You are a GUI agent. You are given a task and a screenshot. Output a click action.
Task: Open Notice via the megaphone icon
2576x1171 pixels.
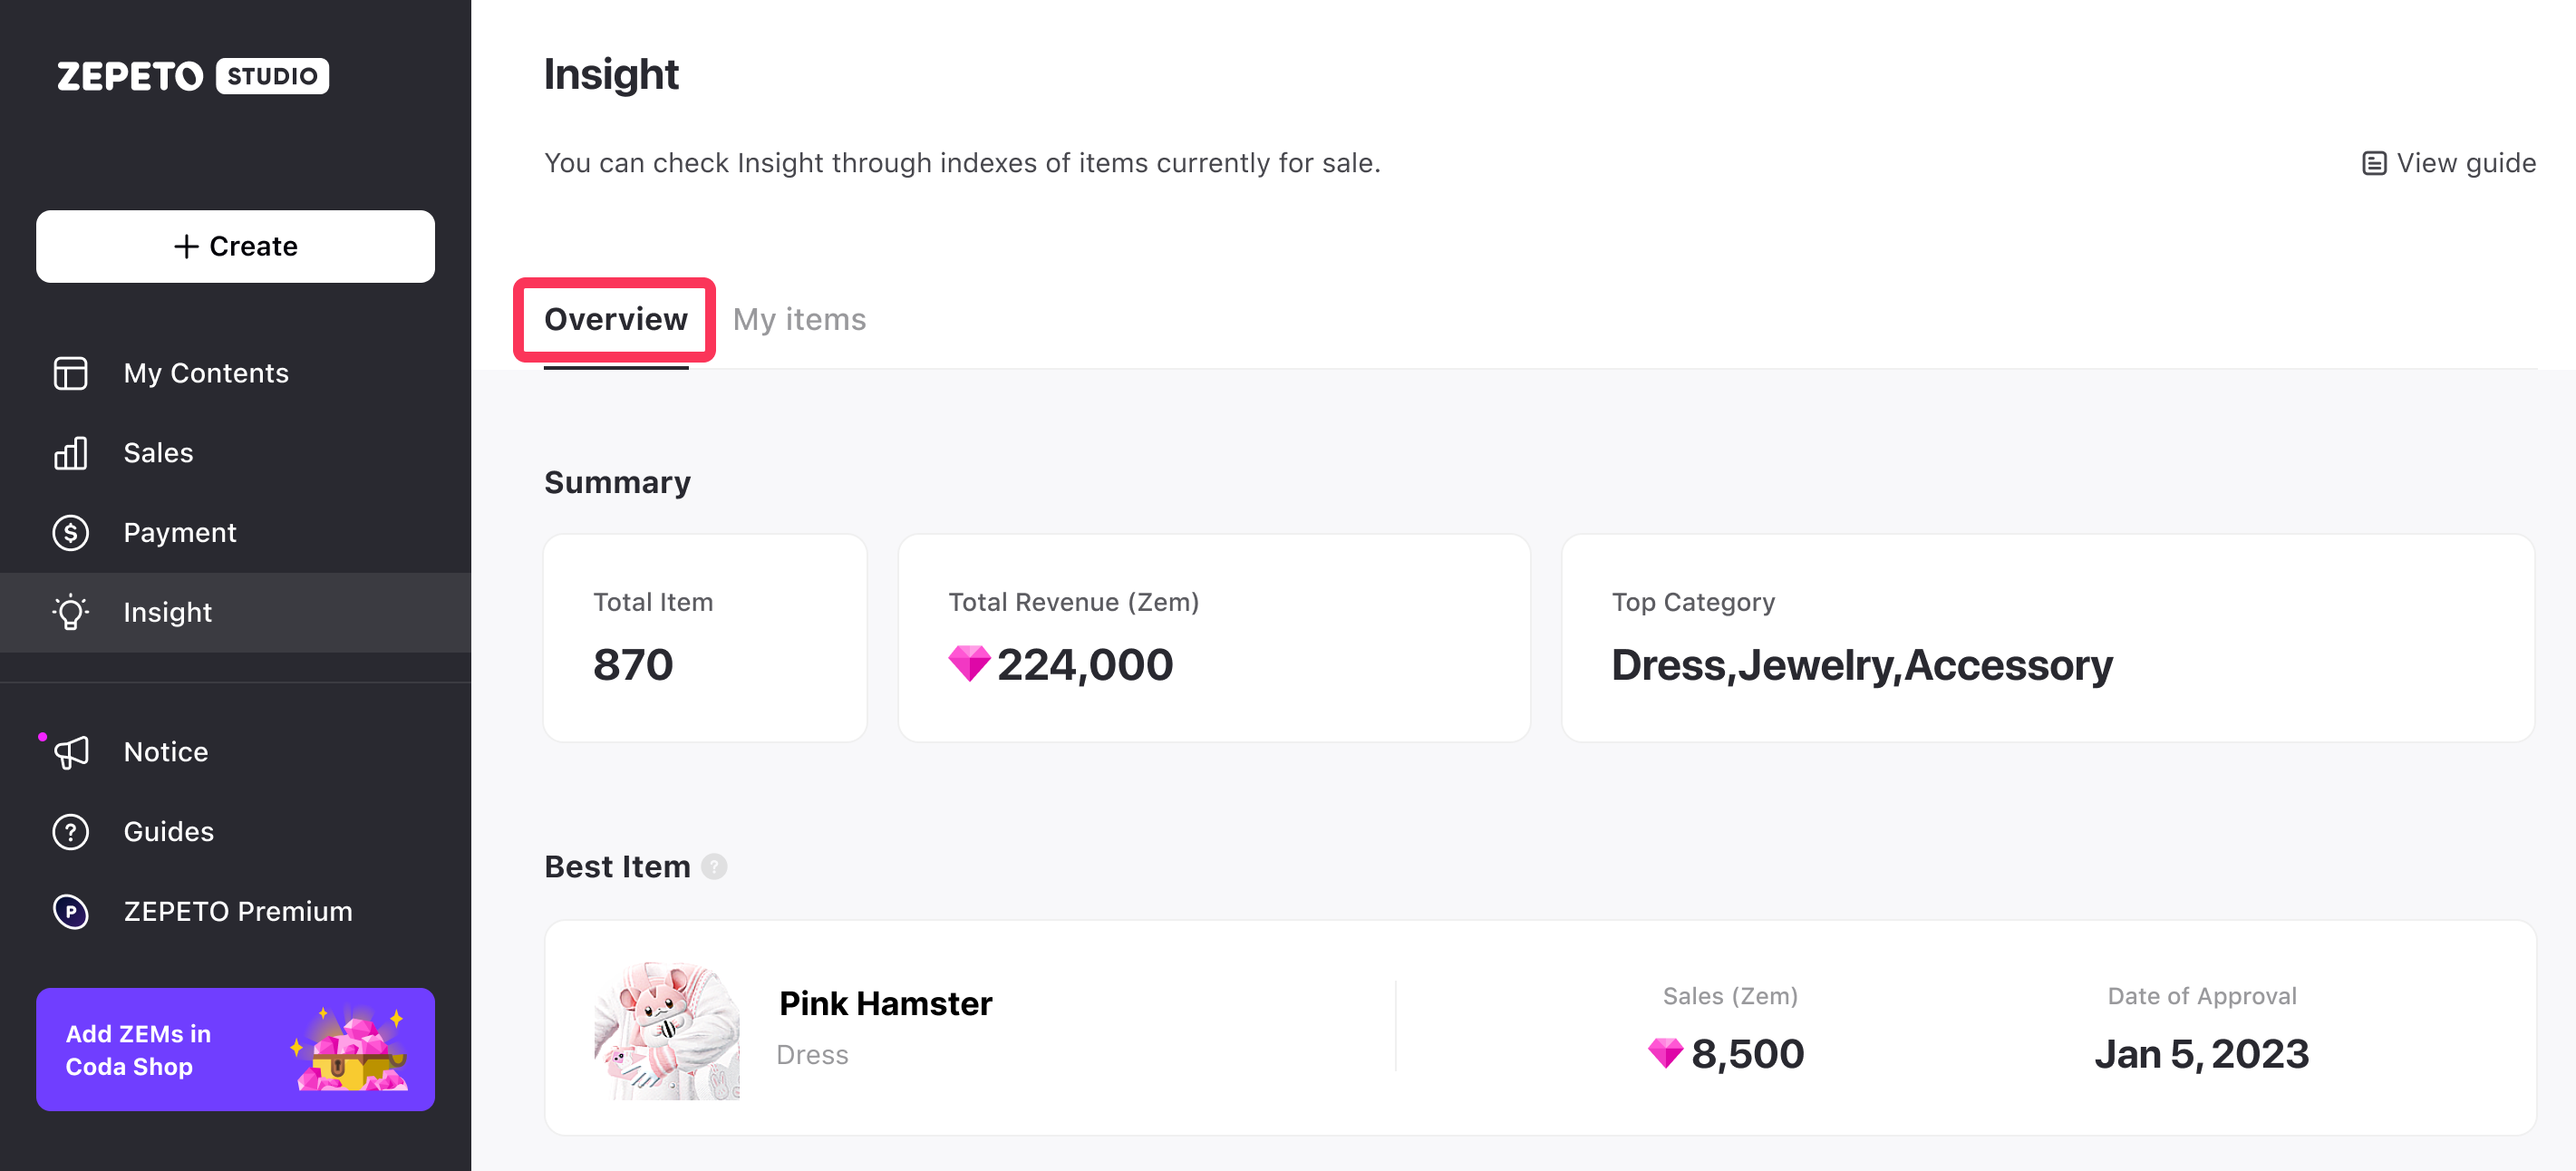point(70,752)
